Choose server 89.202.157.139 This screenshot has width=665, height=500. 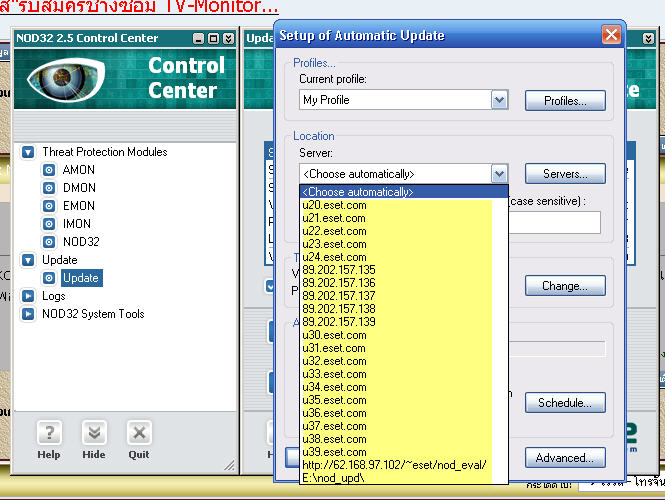pos(404,322)
